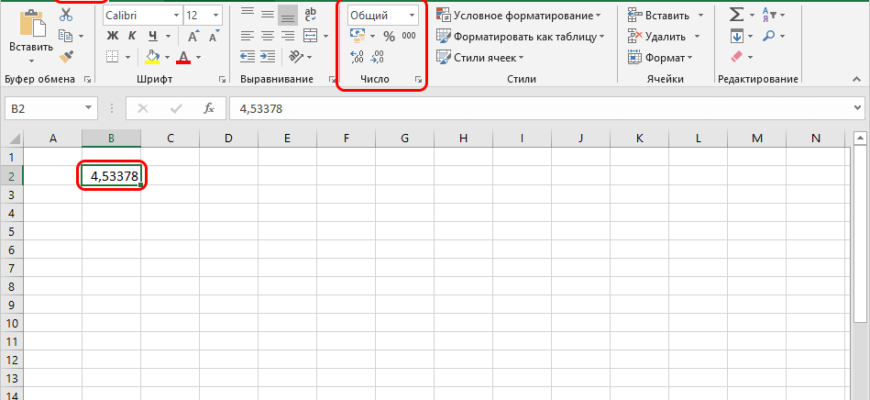This screenshot has width=870, height=400.
Task: Collapse the ribbon with chevron arrow
Action: click(857, 80)
